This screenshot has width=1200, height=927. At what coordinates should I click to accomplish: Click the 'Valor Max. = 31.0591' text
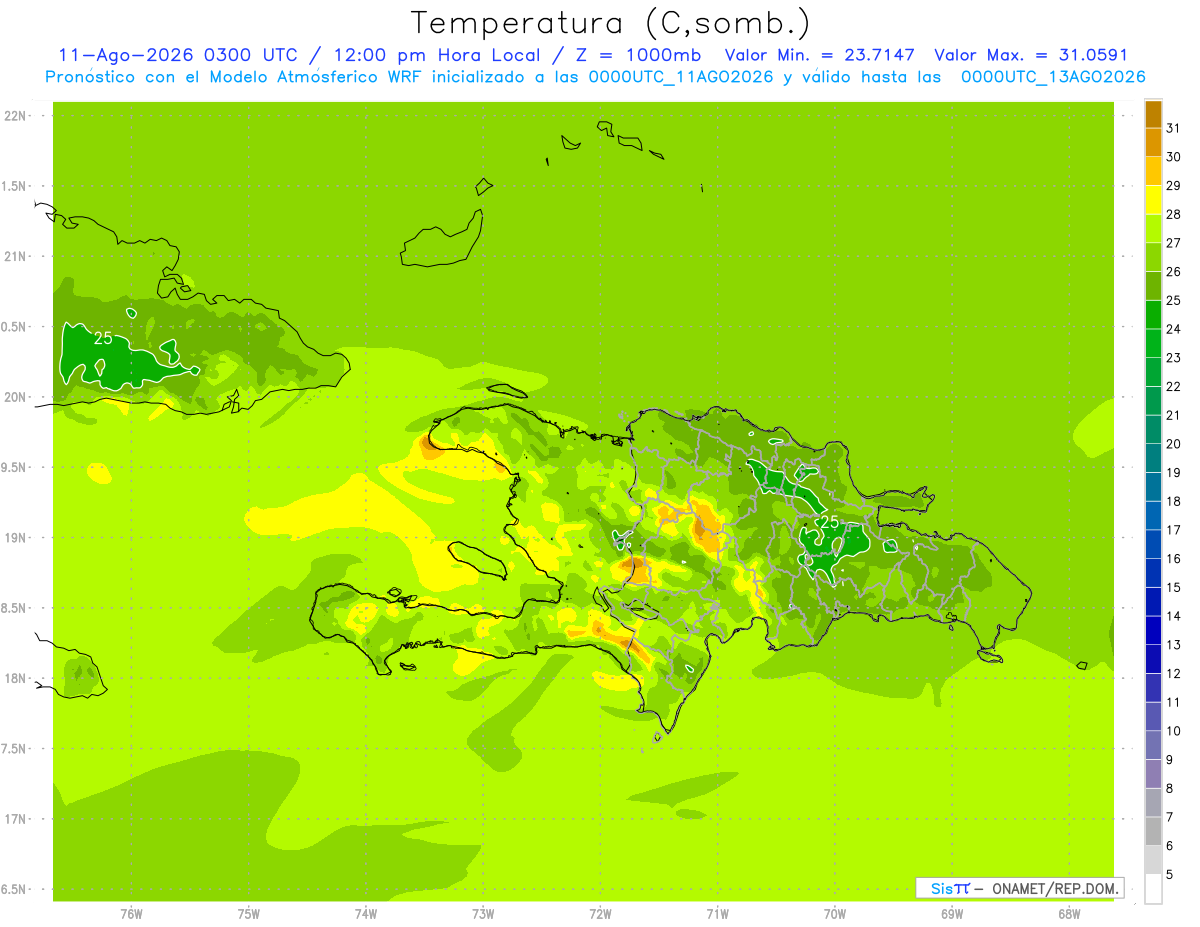1031,55
